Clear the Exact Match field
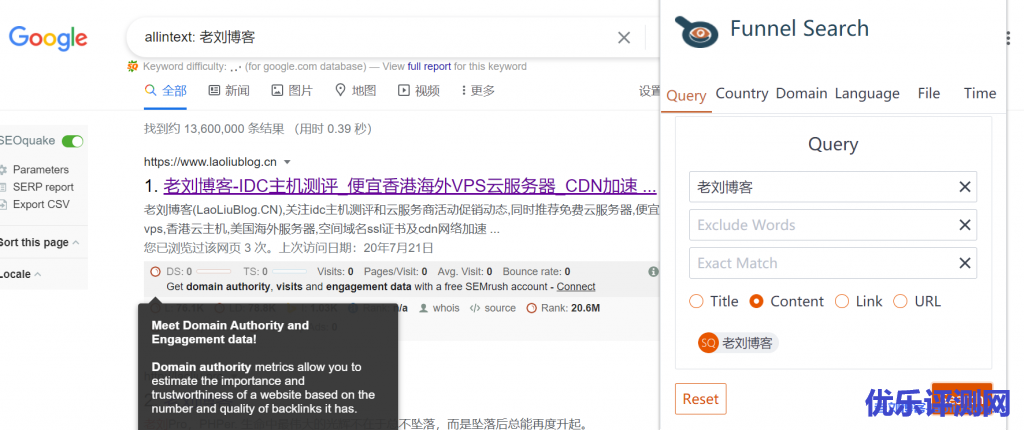1024x430 pixels. coord(965,263)
